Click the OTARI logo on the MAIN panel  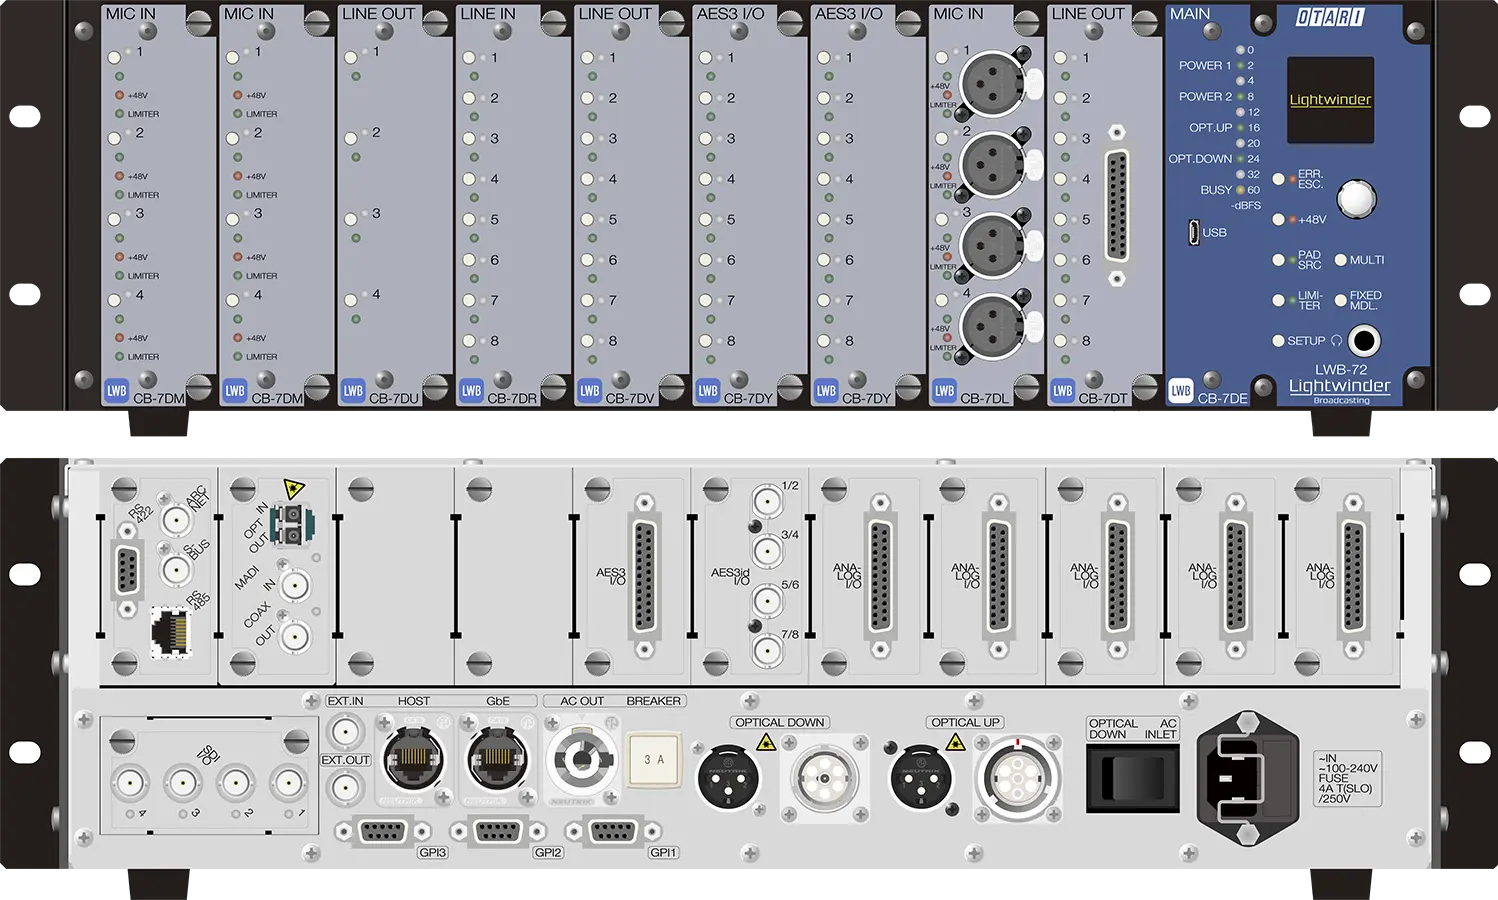1330,17
